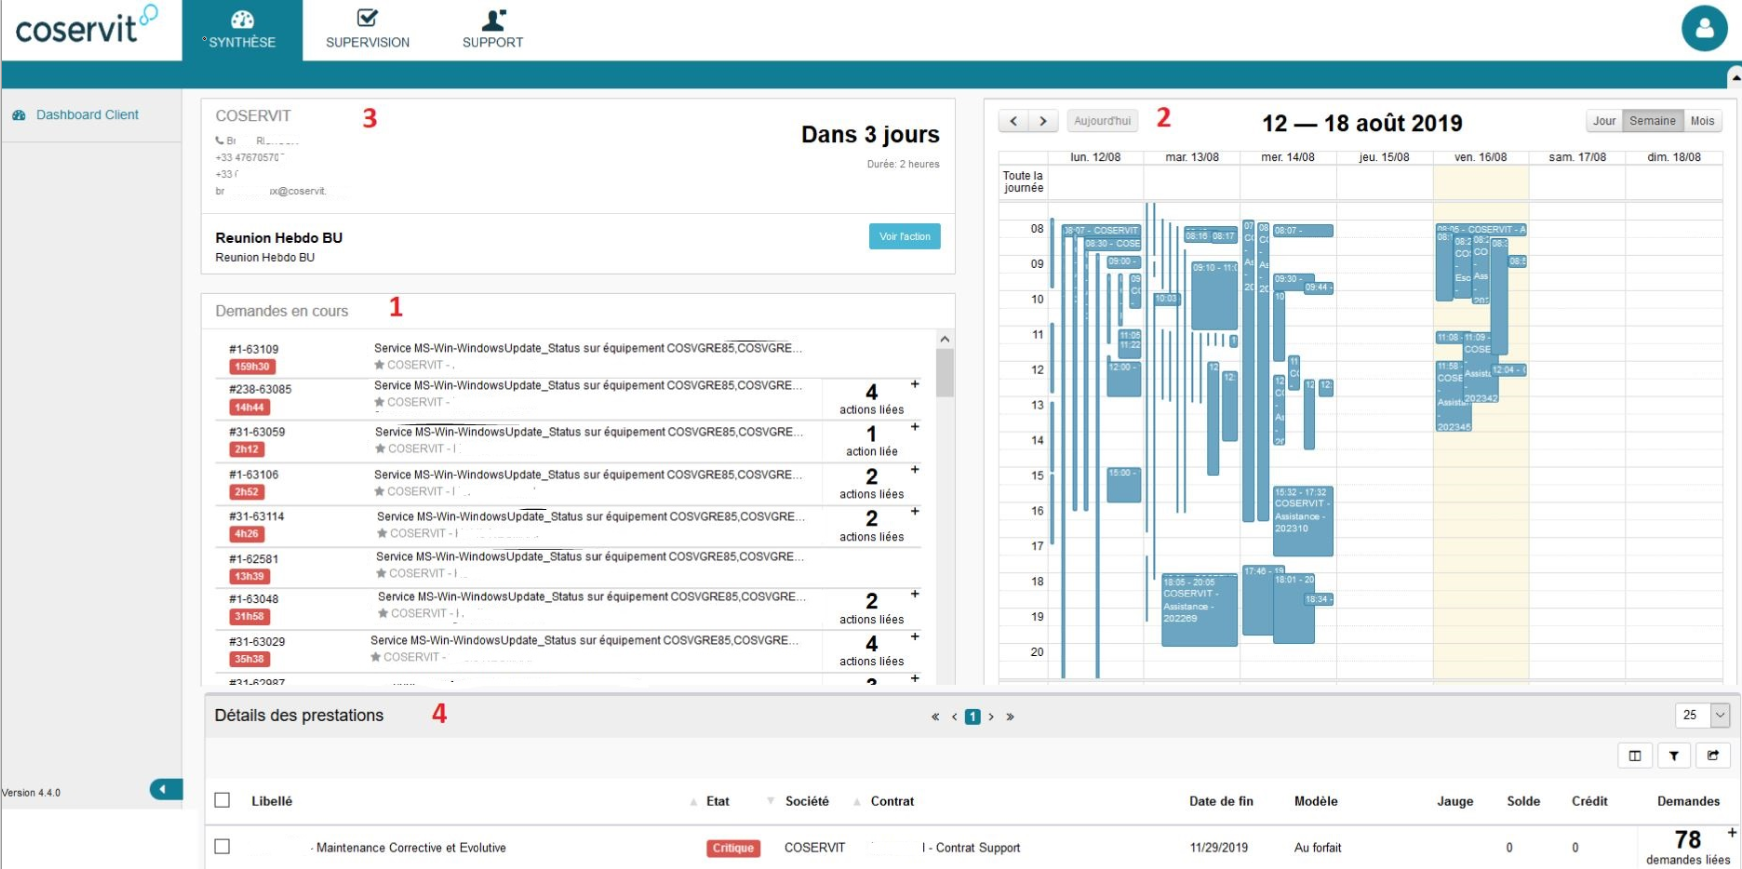
Task: Click the 35h38 red time badge
Action: coord(249,659)
